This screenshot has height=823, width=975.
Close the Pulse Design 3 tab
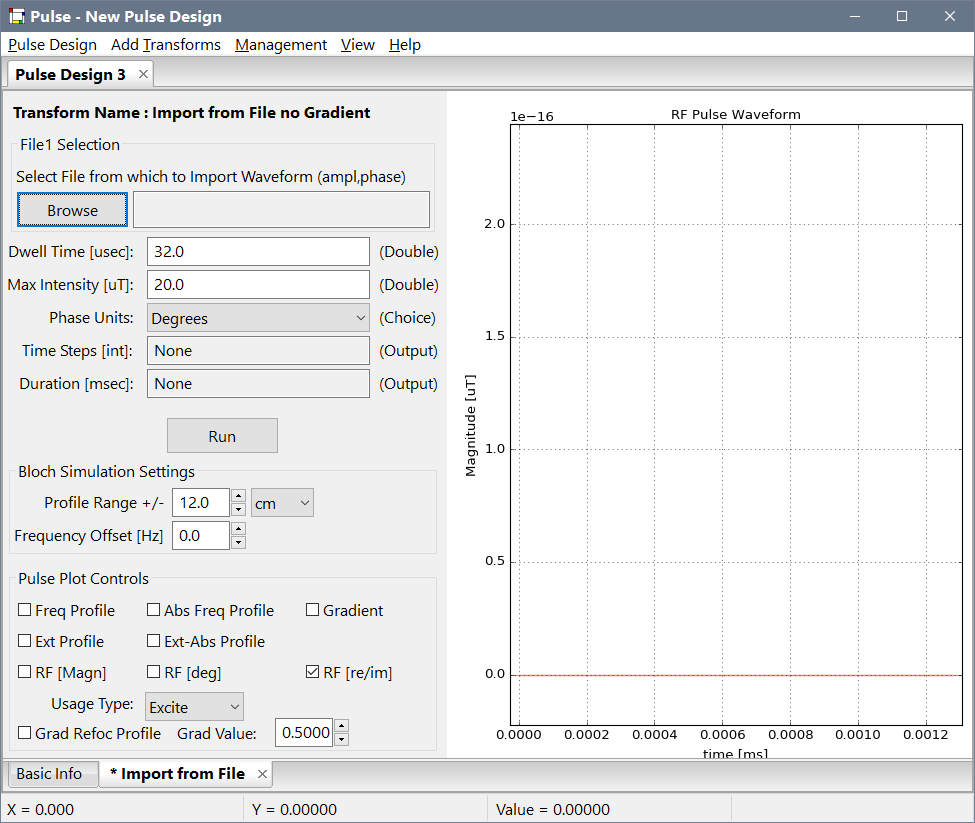coord(143,75)
